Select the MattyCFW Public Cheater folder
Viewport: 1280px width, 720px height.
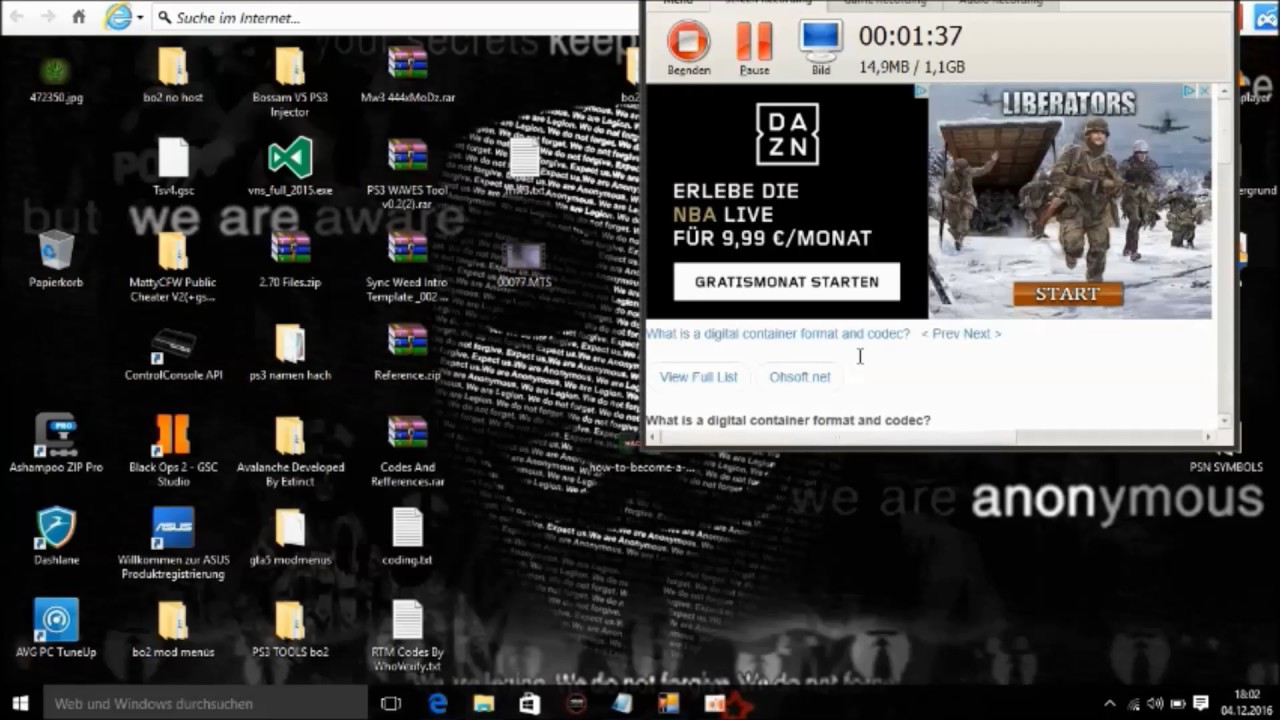pos(173,267)
